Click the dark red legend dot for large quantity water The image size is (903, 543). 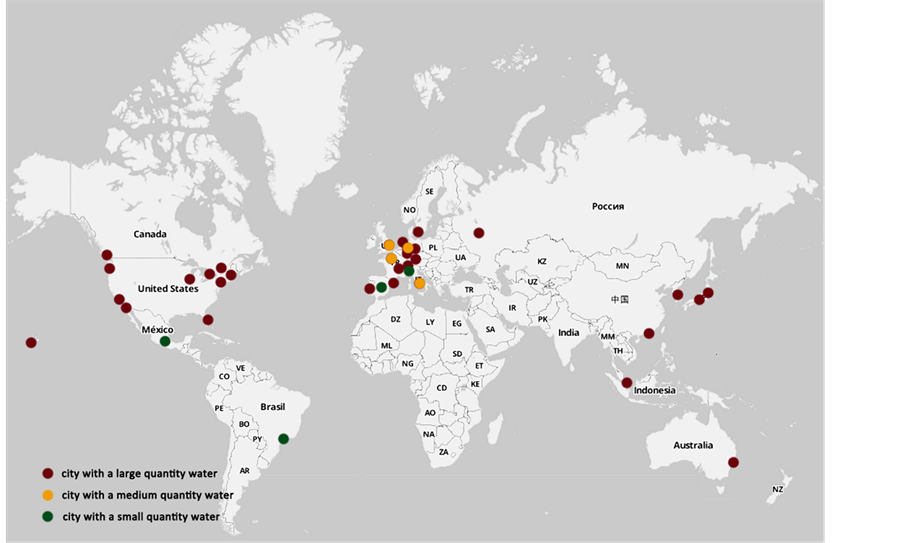tap(48, 473)
